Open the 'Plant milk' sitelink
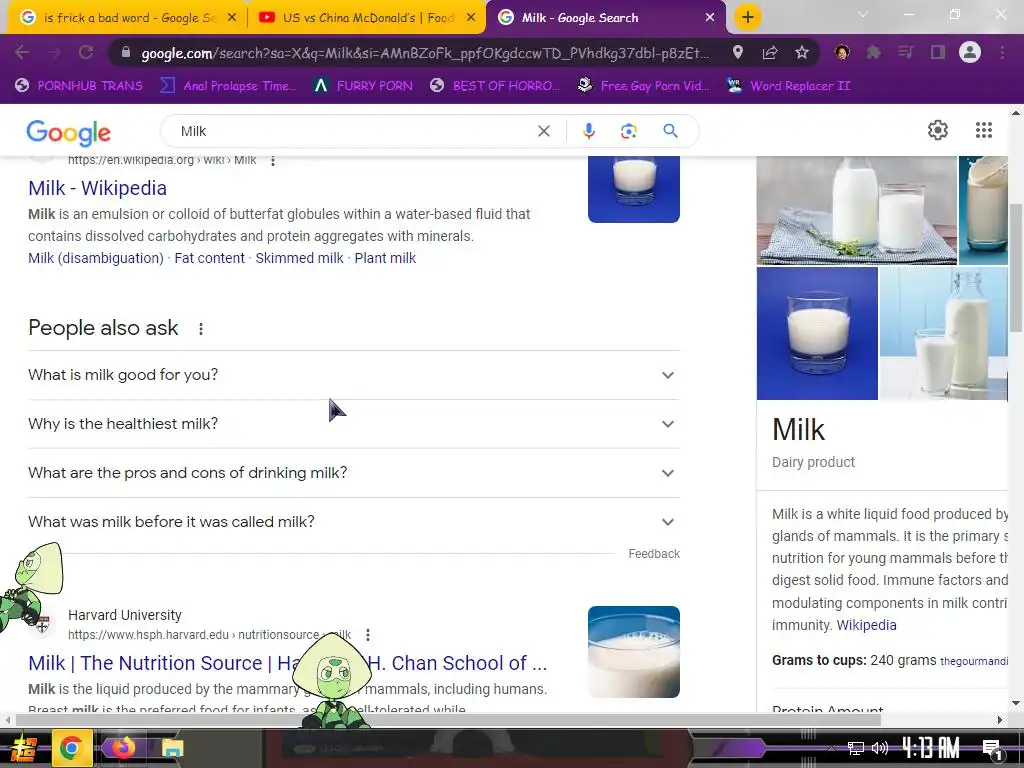 pos(385,258)
